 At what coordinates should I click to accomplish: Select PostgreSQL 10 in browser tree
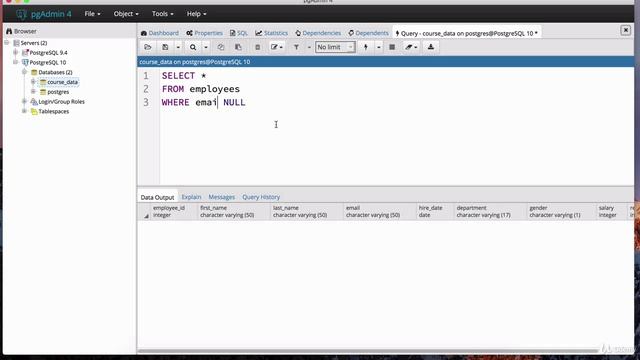click(x=47, y=62)
